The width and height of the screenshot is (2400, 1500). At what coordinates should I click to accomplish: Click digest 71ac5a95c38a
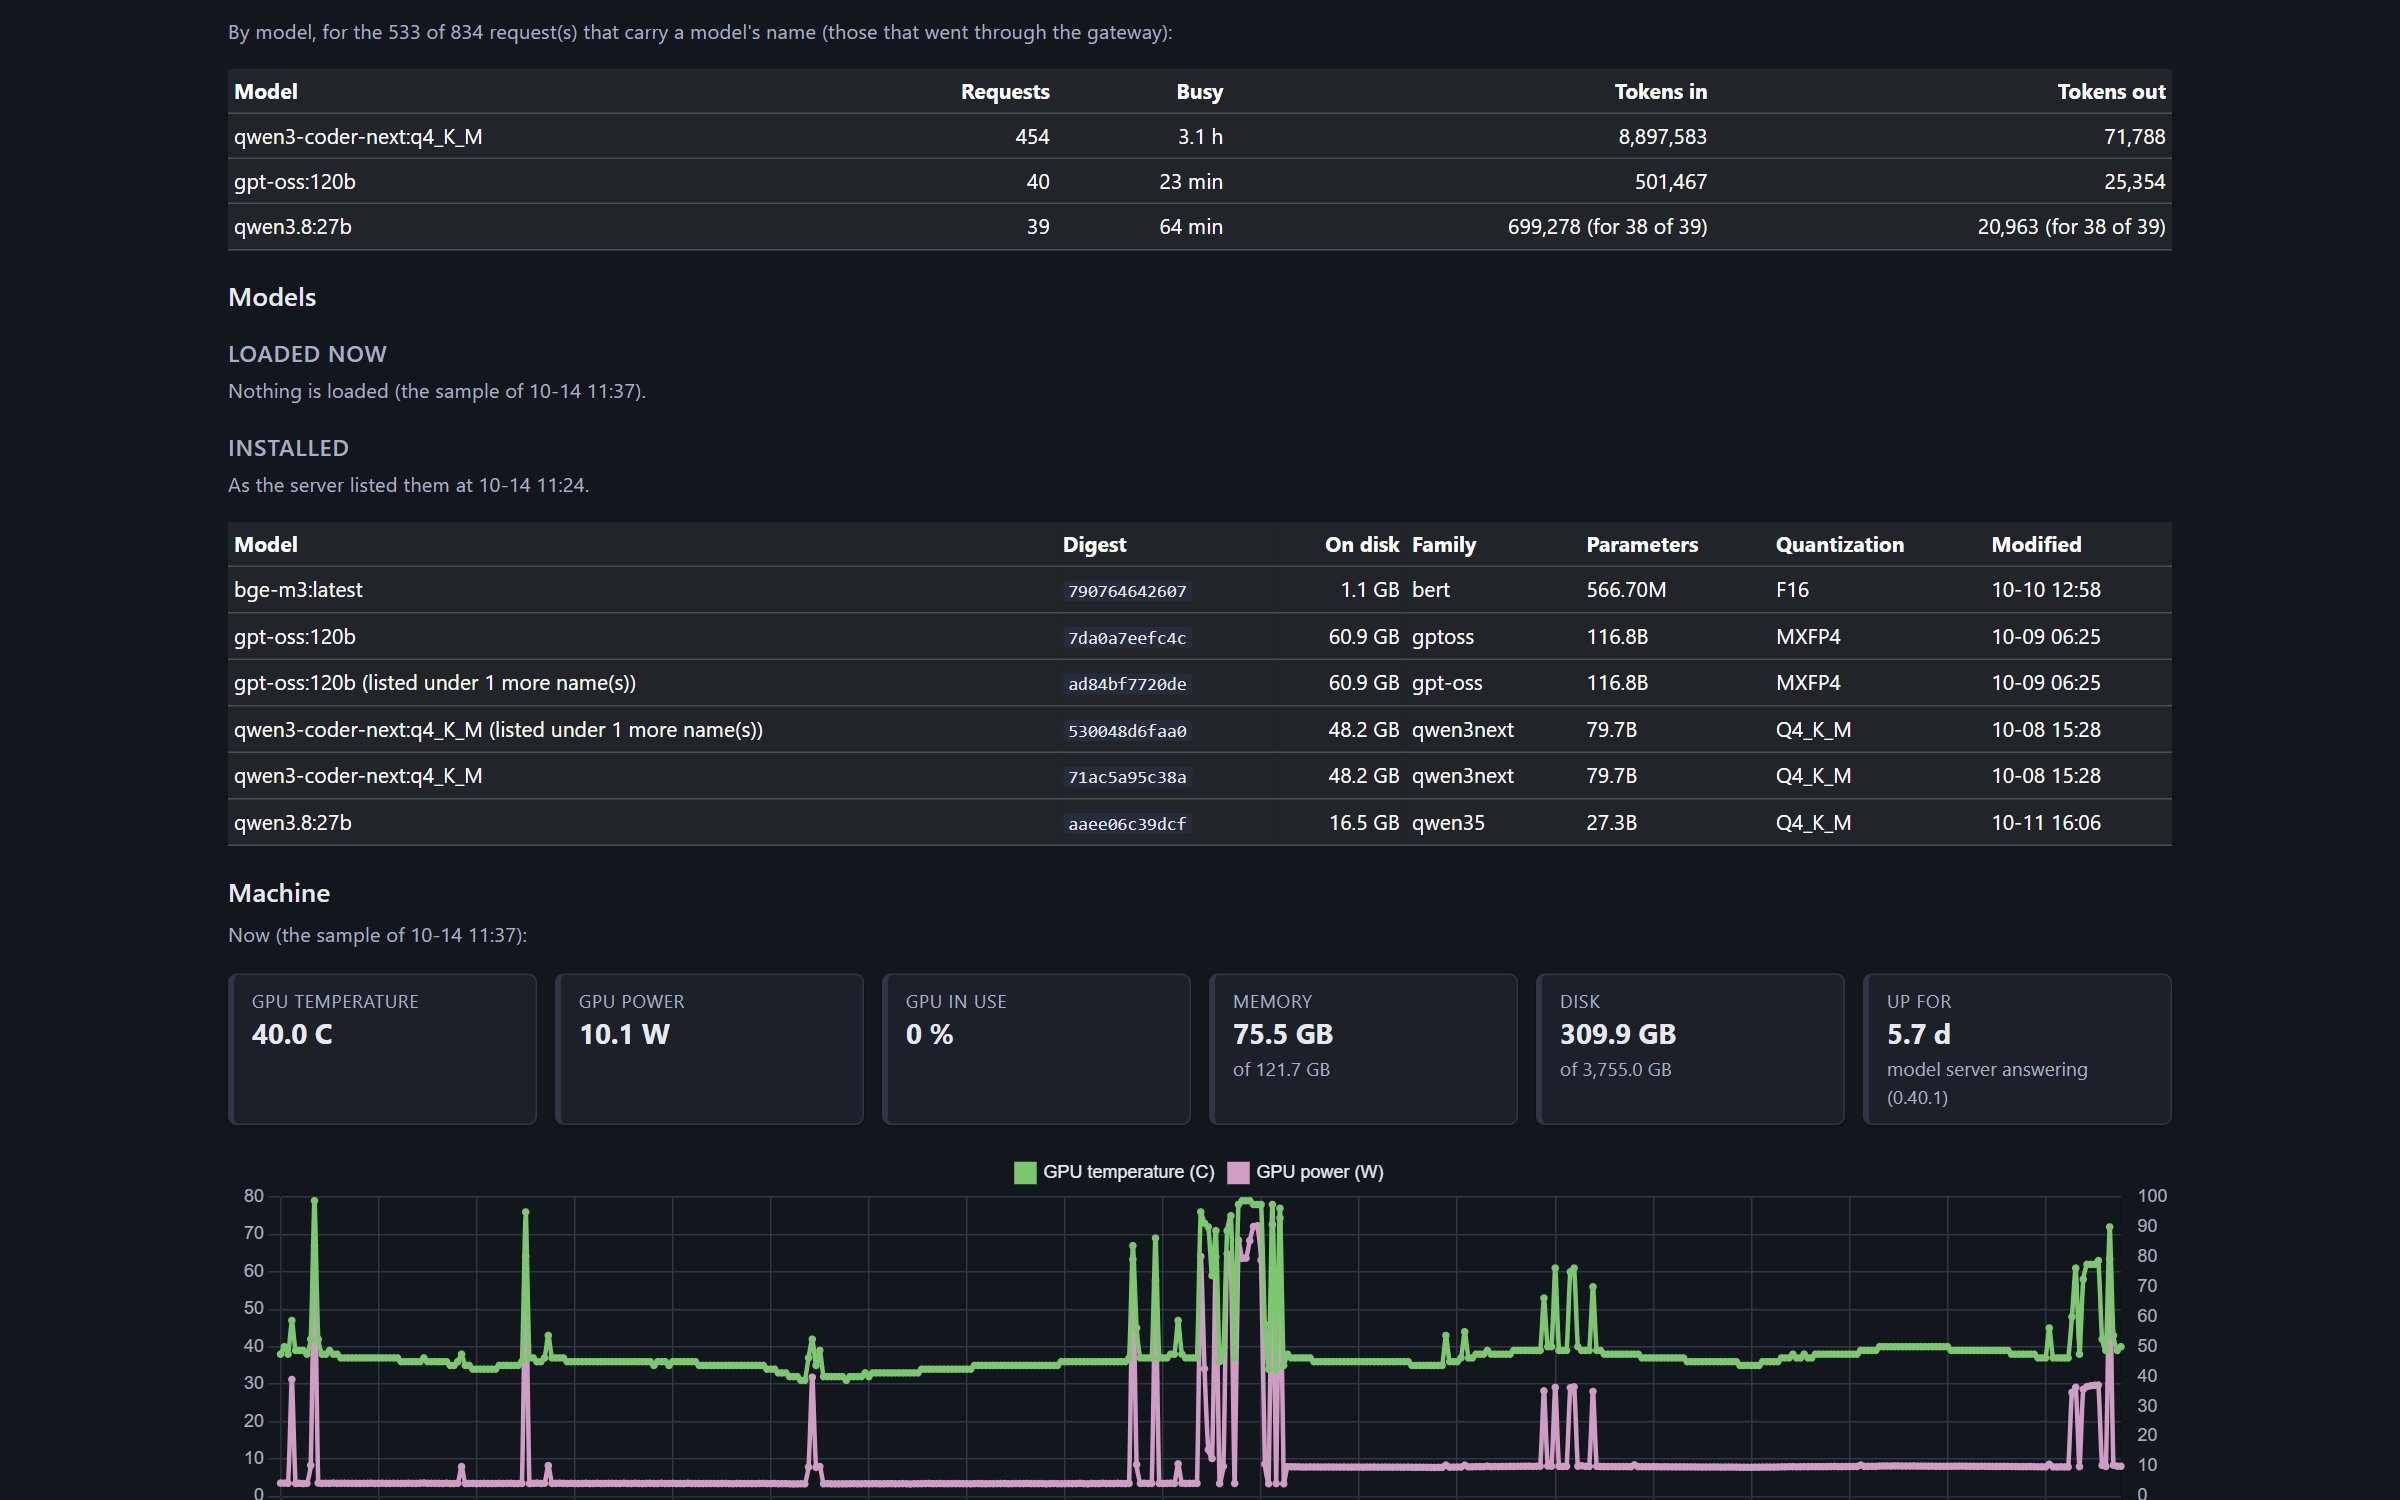point(1127,777)
